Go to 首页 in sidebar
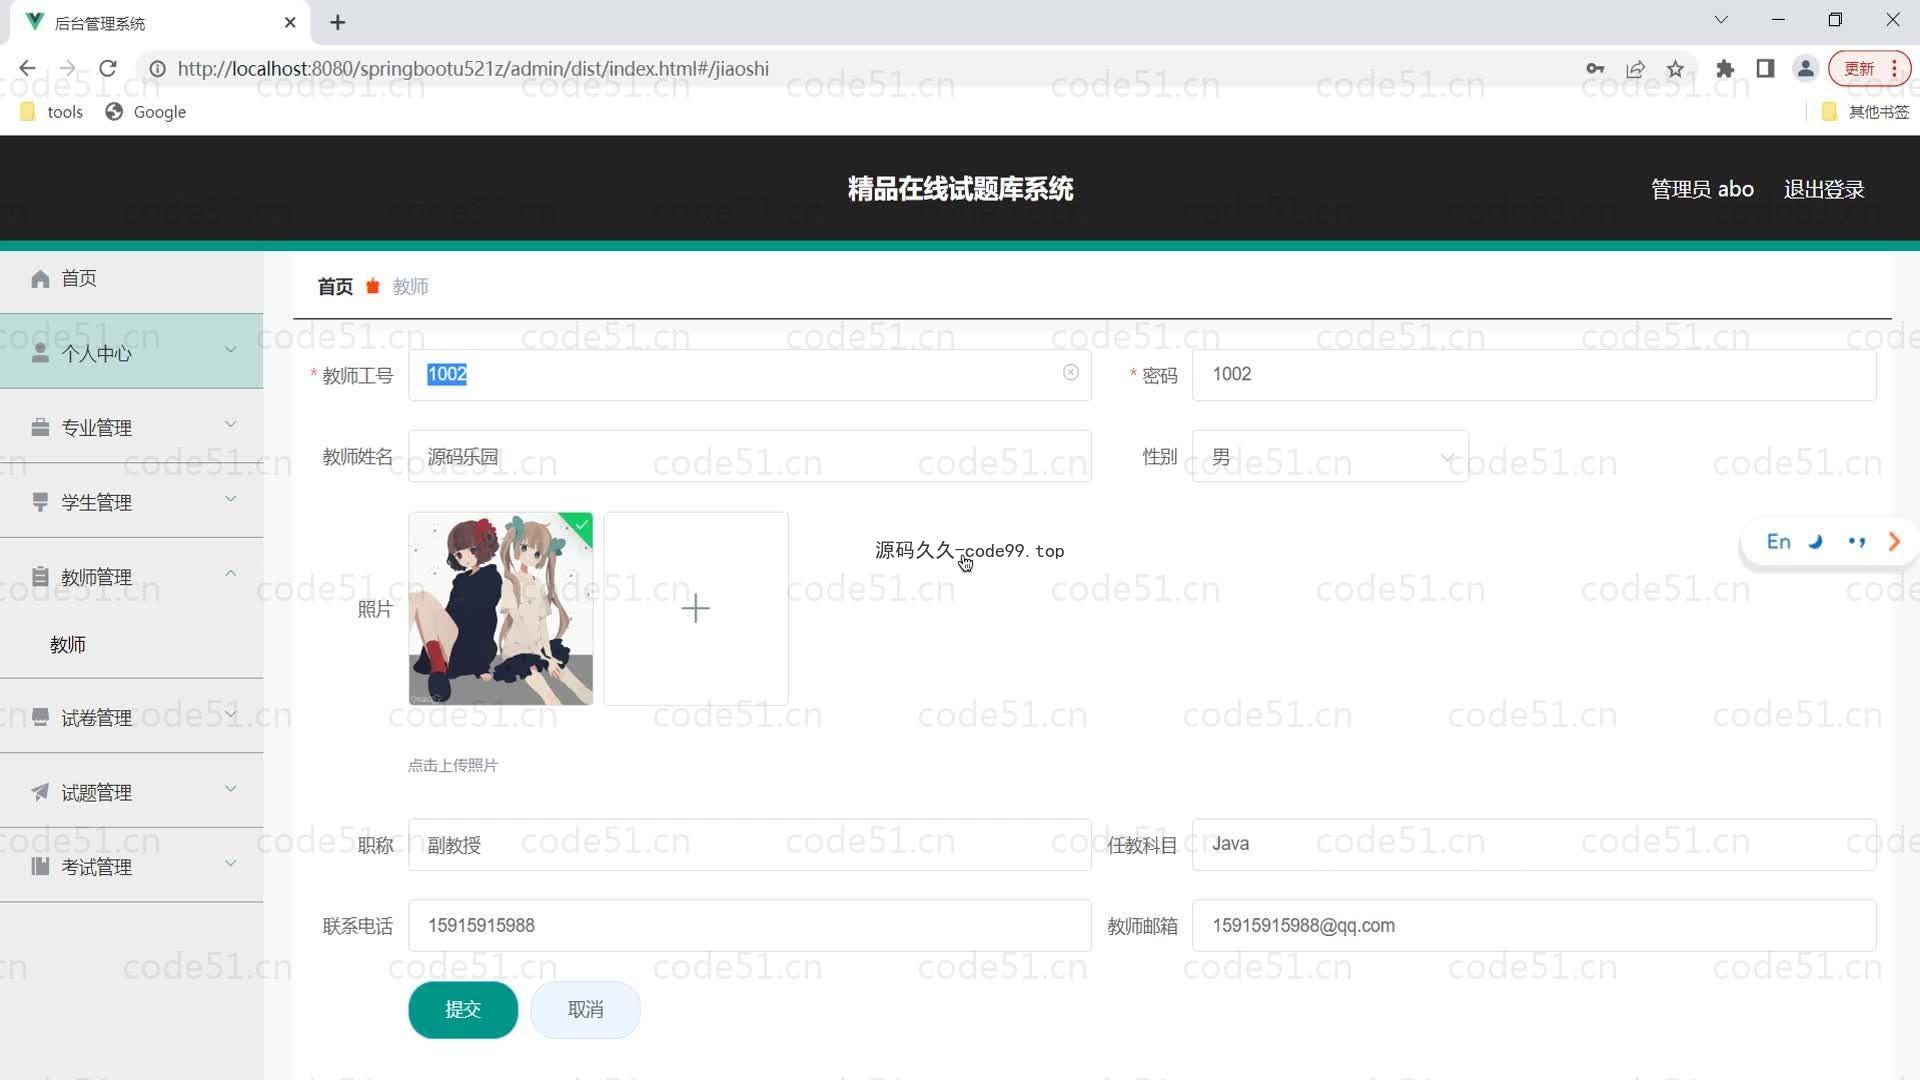 pos(132,278)
